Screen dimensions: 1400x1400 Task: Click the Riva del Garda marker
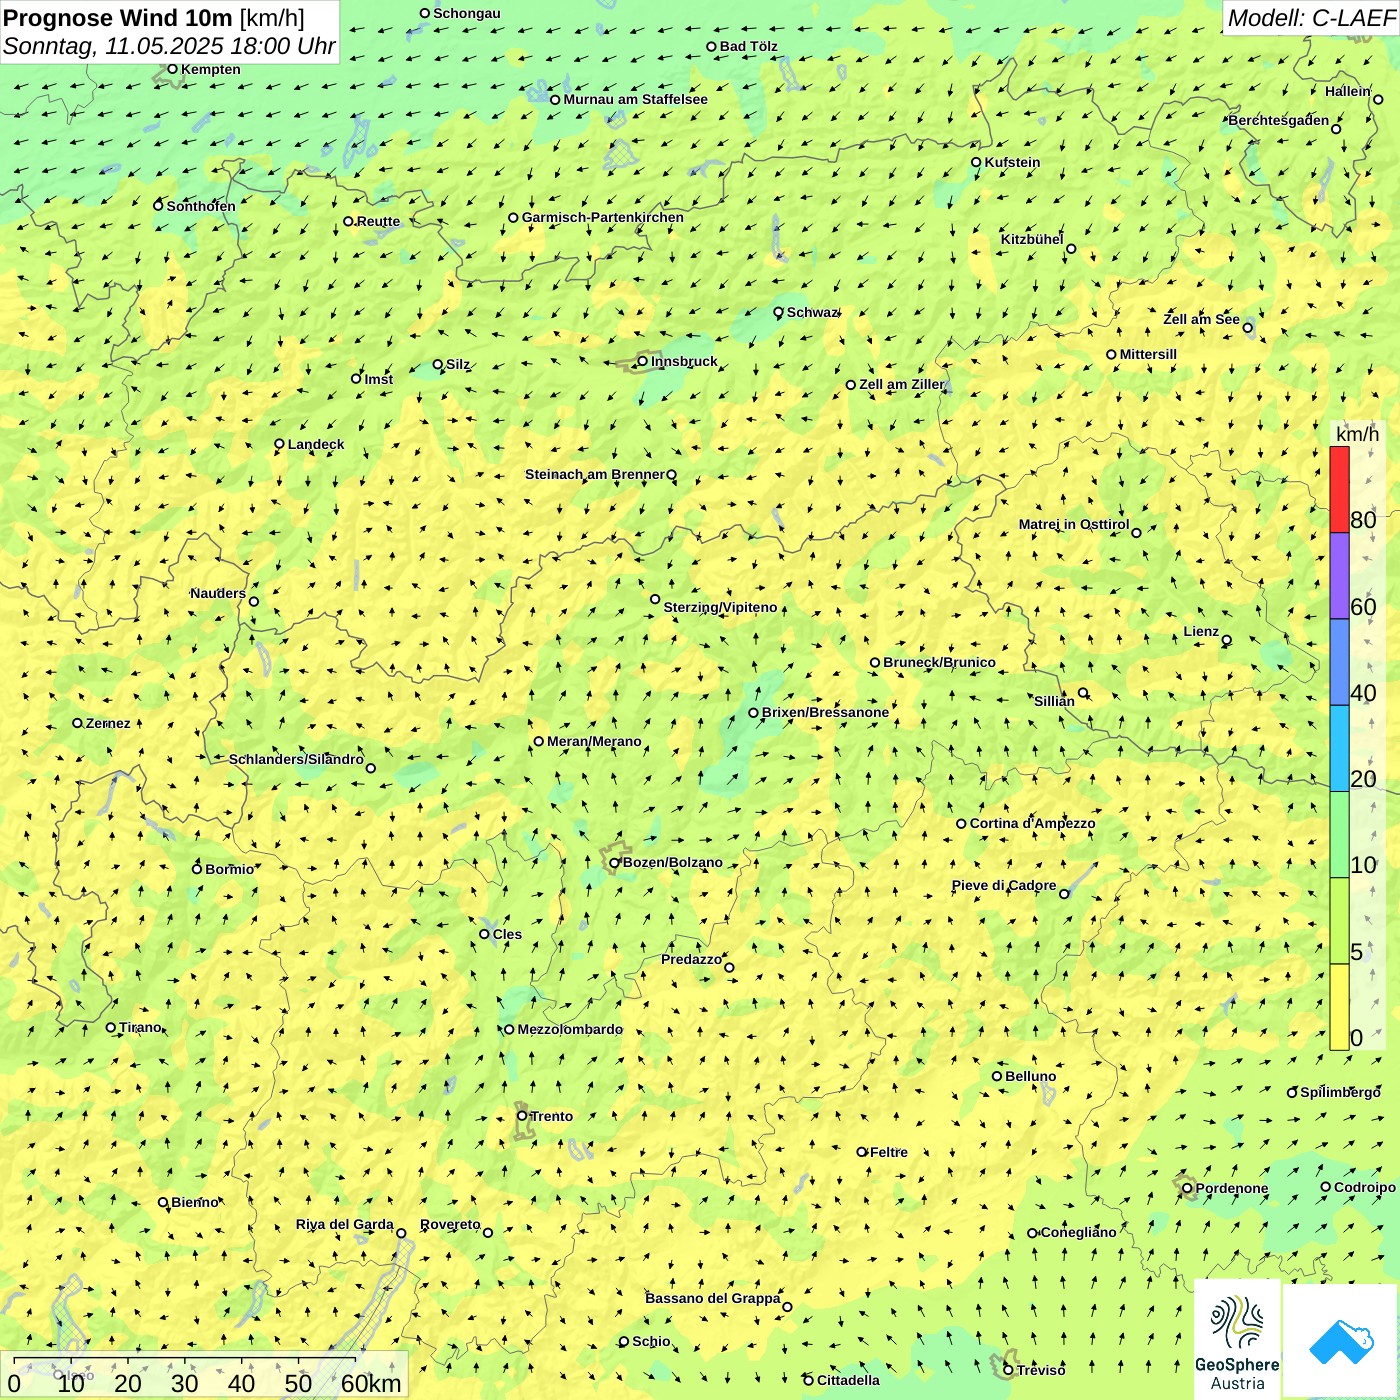pos(401,1233)
